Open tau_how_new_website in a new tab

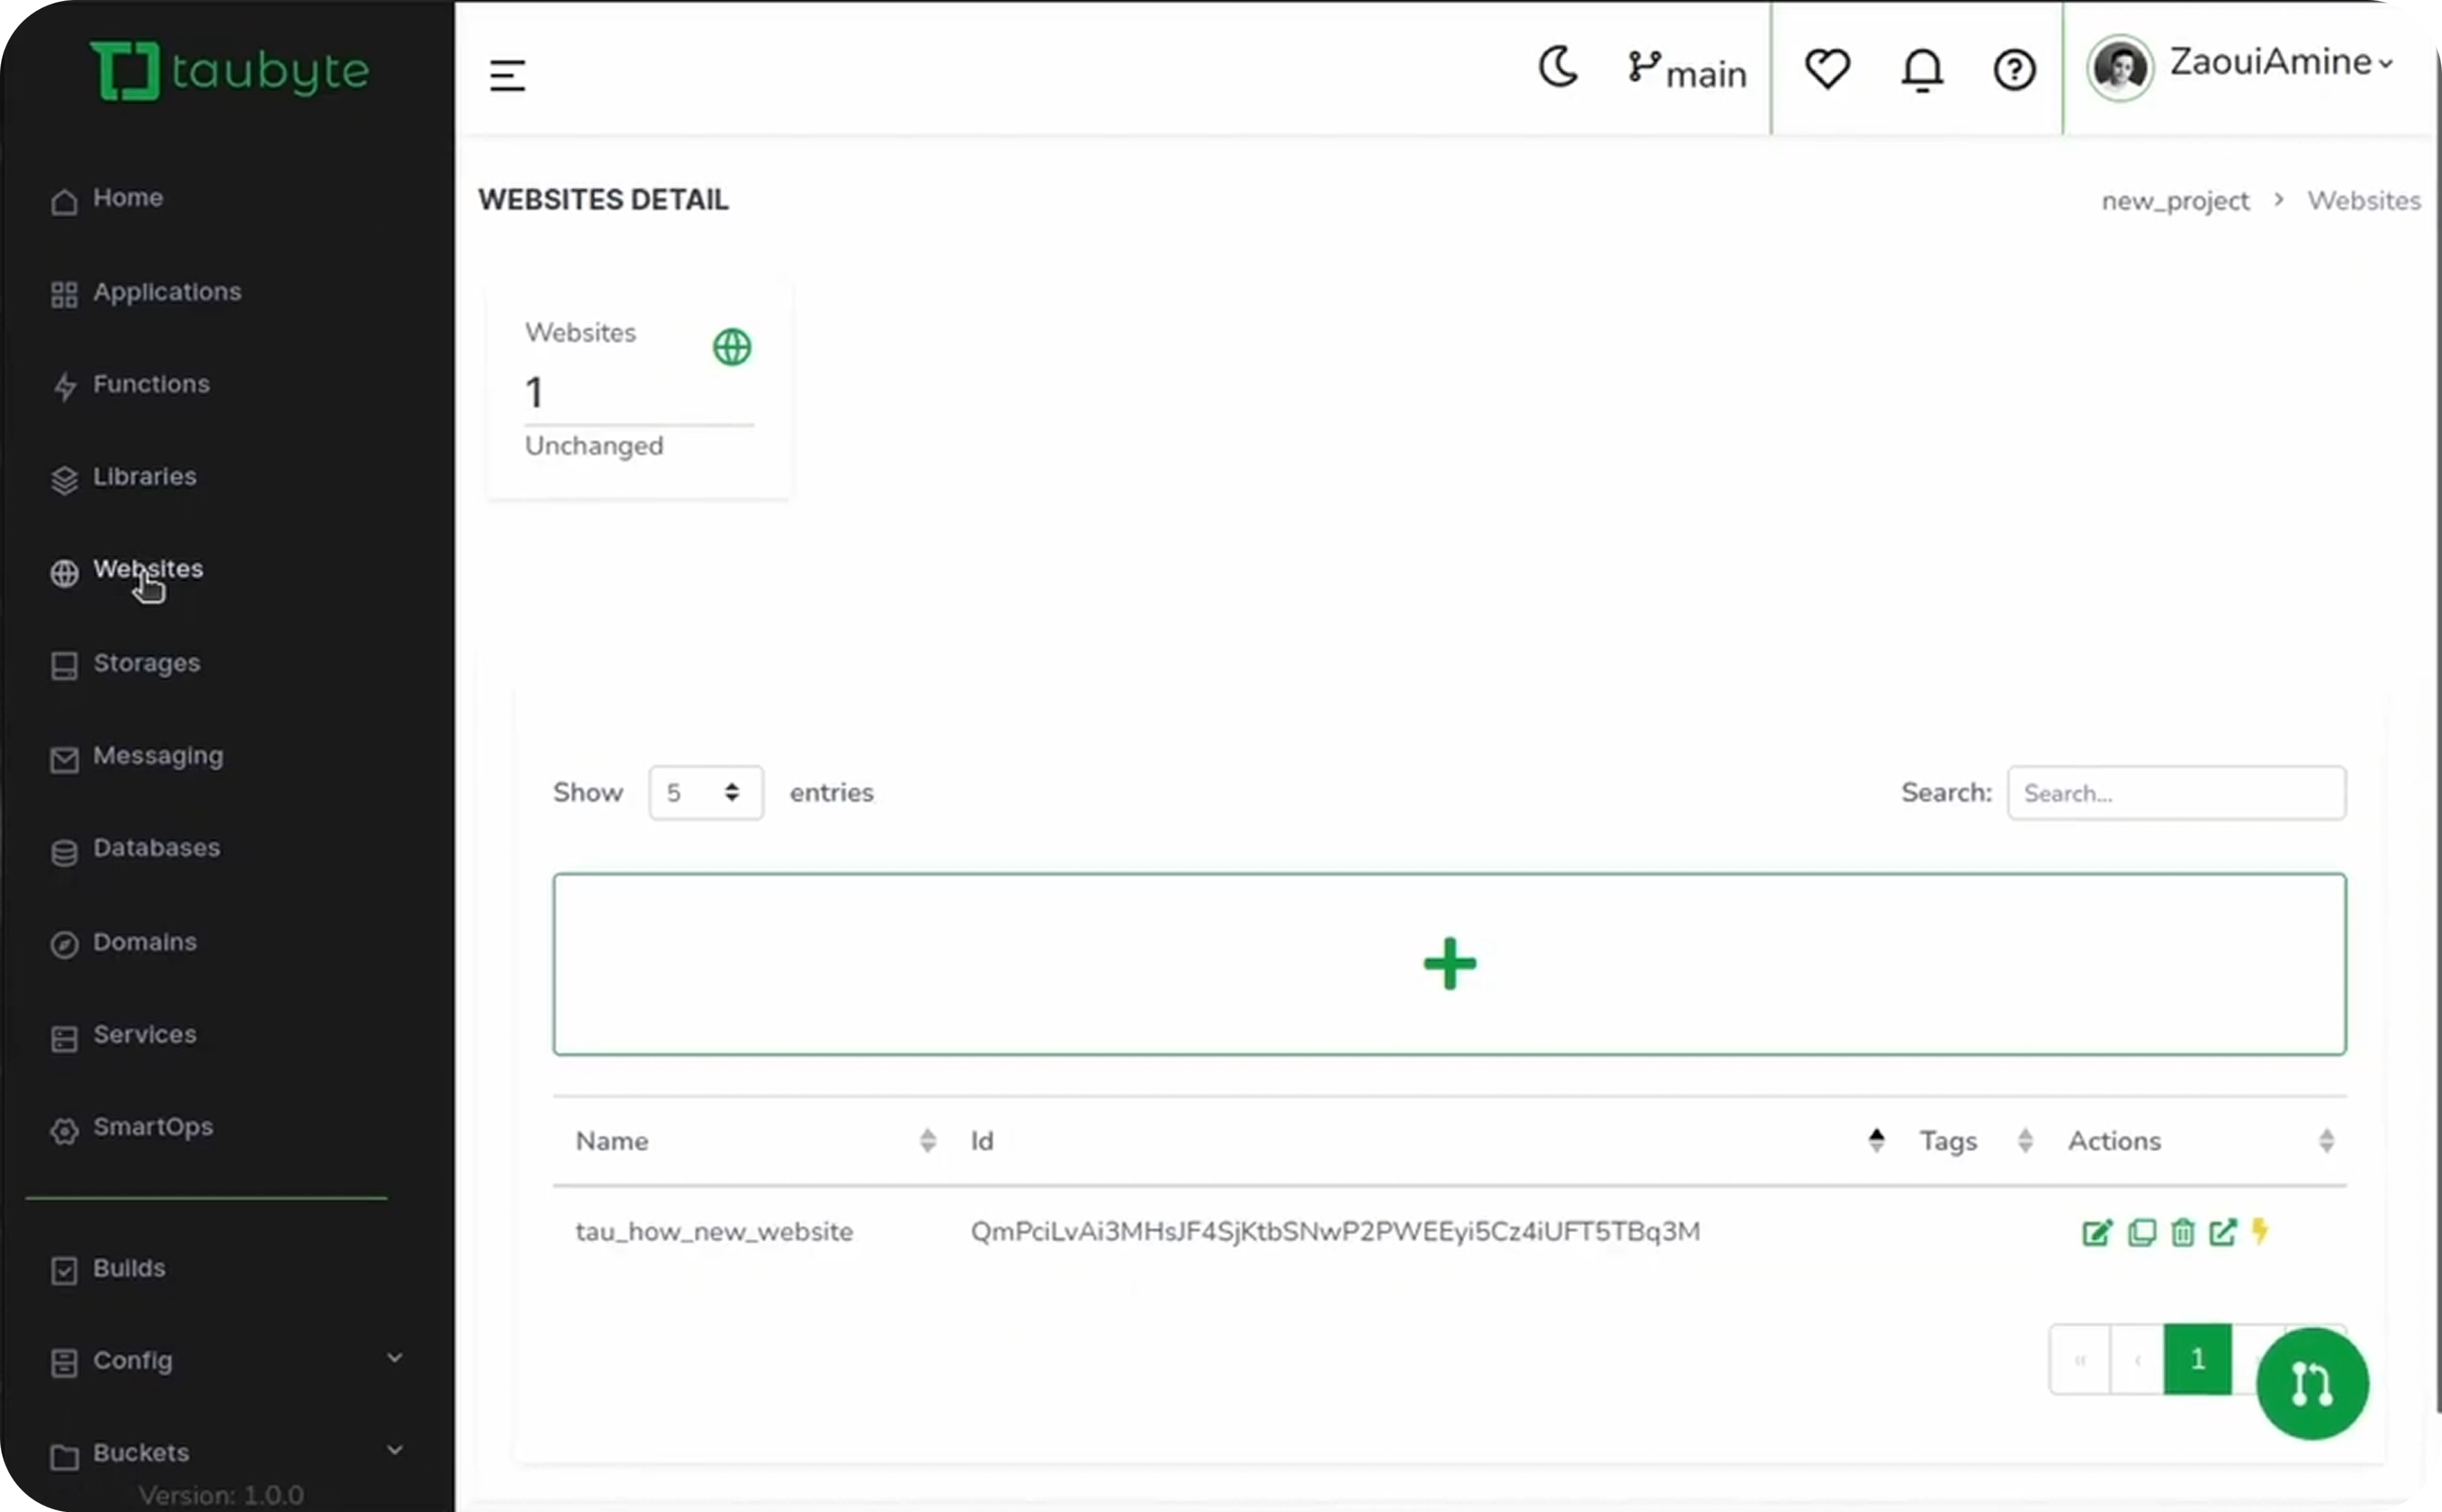click(2223, 1233)
